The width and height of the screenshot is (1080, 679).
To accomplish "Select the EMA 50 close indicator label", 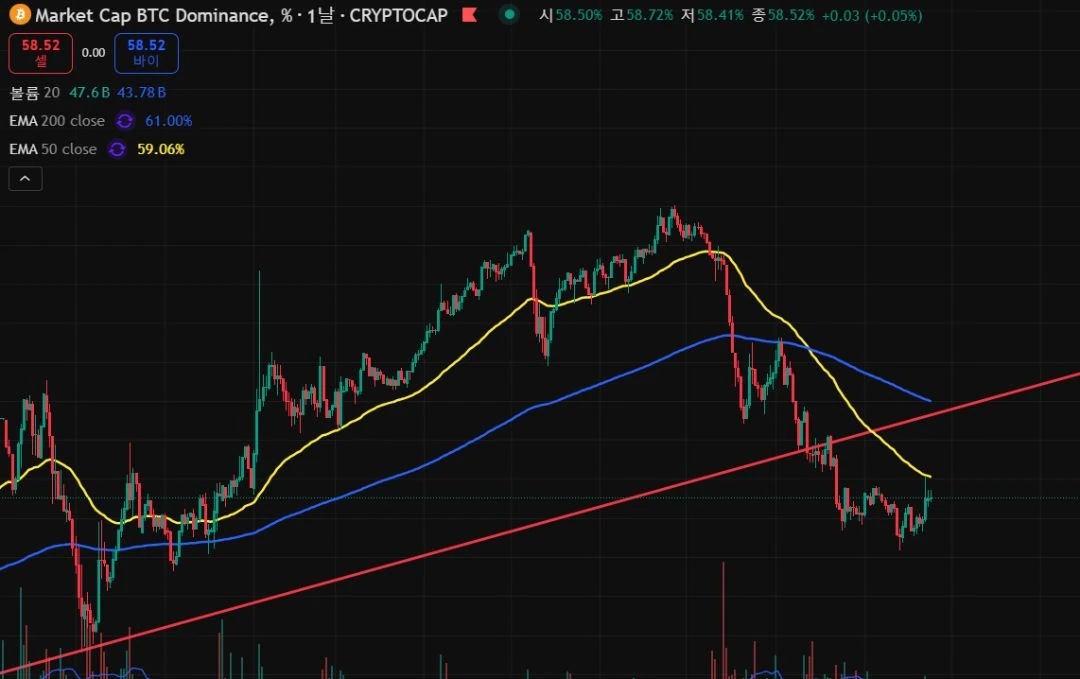I will tap(53, 149).
